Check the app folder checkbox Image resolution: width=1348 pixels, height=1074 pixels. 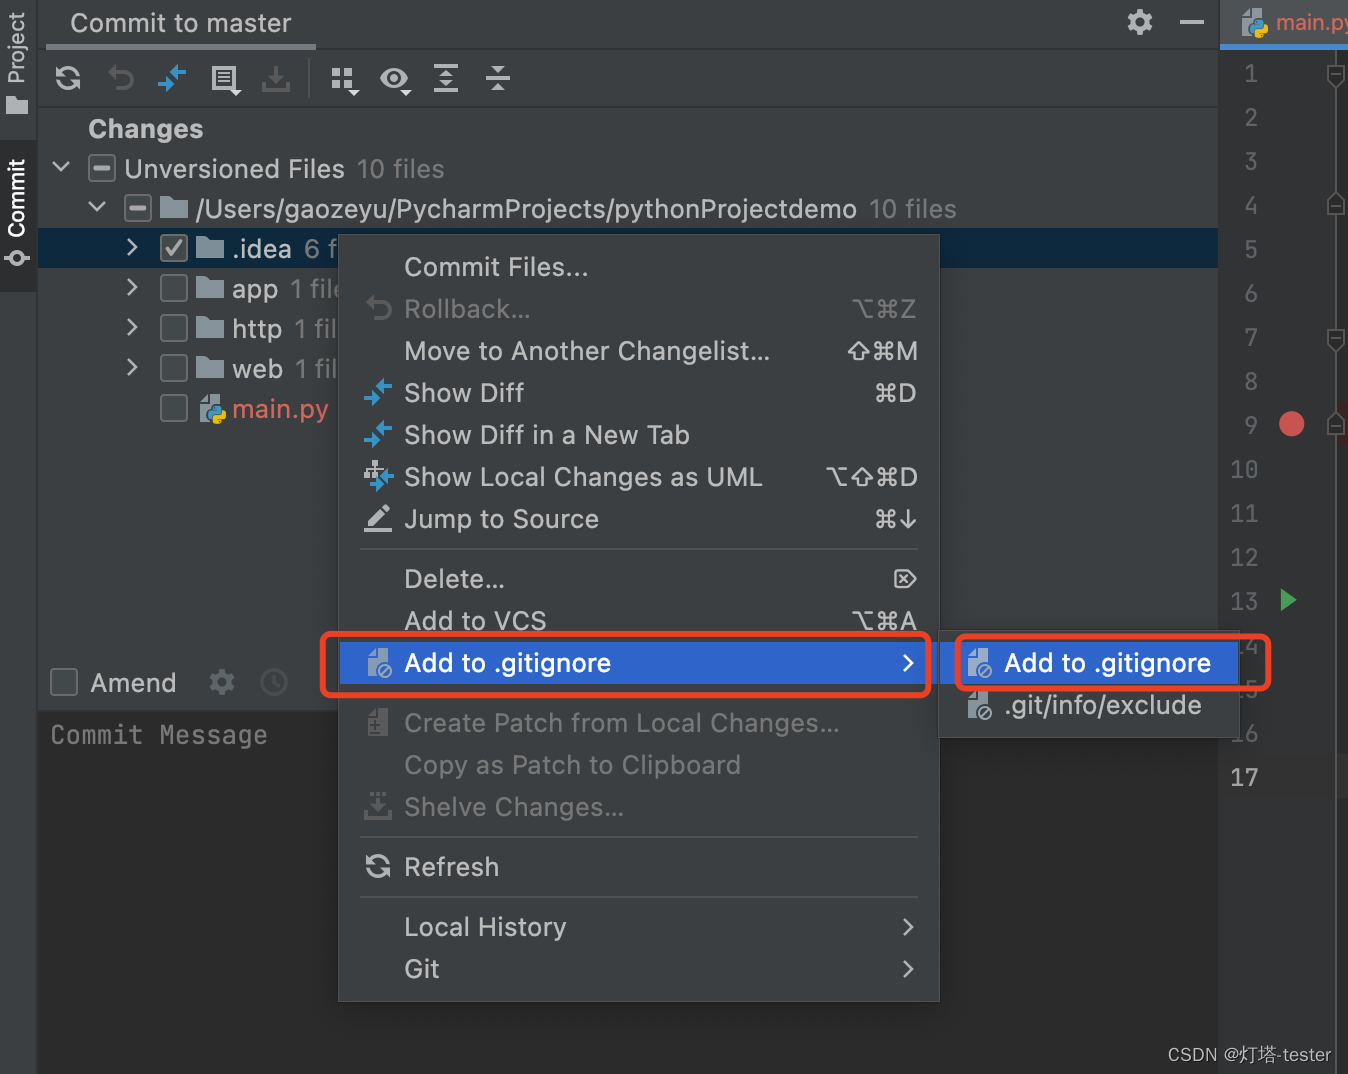pos(174,288)
